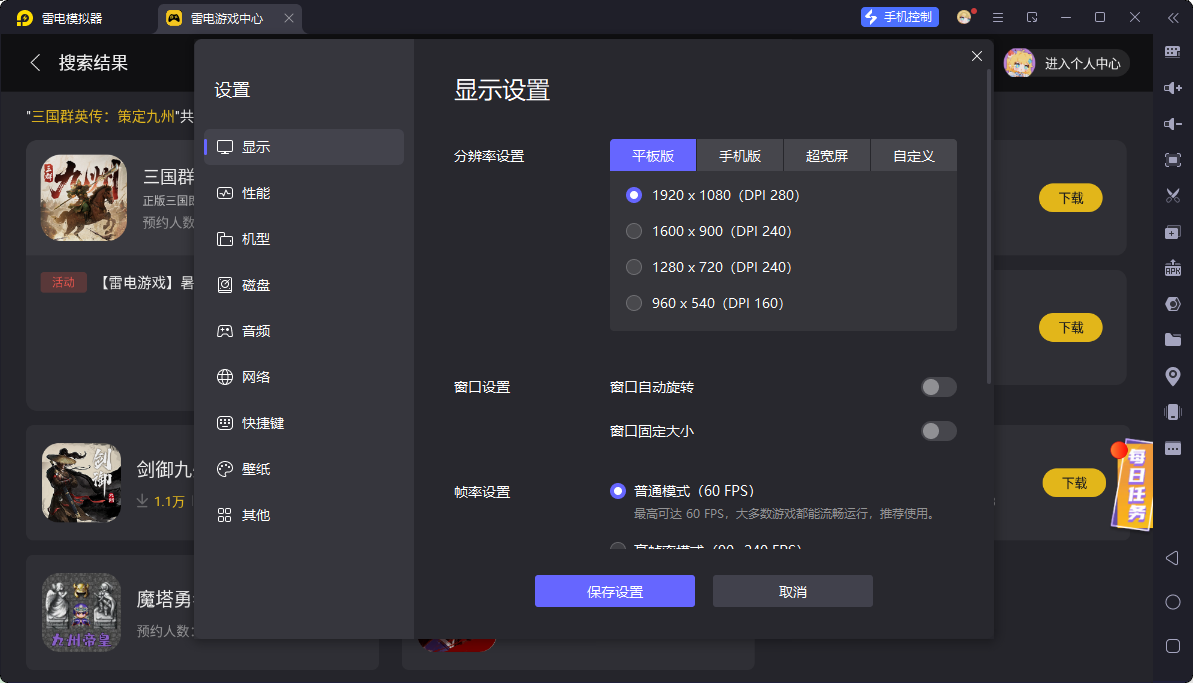Toggle 窗口自动旋转 switch
Screen dimensions: 1193x683
(938, 387)
